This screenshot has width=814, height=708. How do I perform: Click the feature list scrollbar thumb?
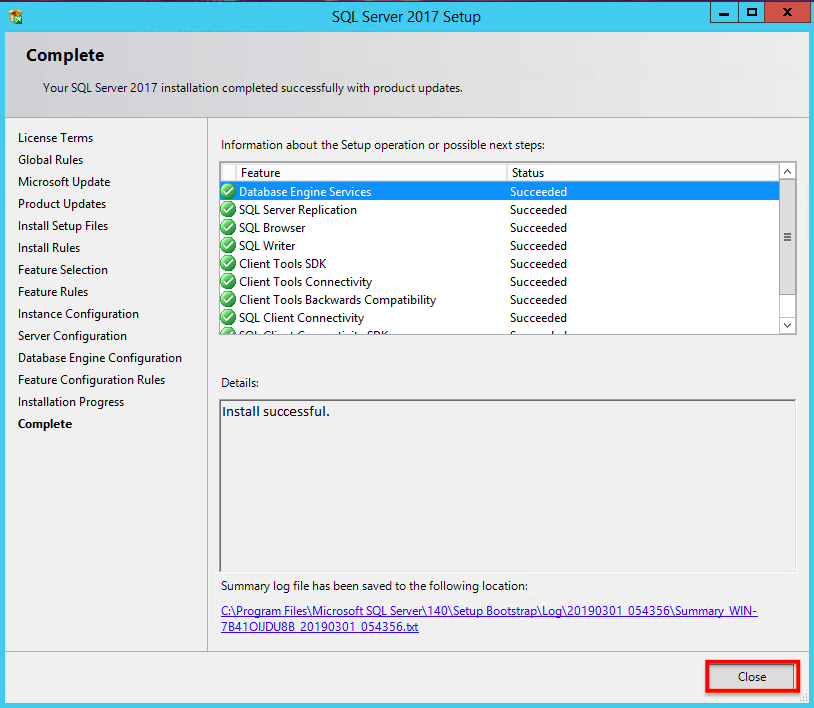pos(788,237)
